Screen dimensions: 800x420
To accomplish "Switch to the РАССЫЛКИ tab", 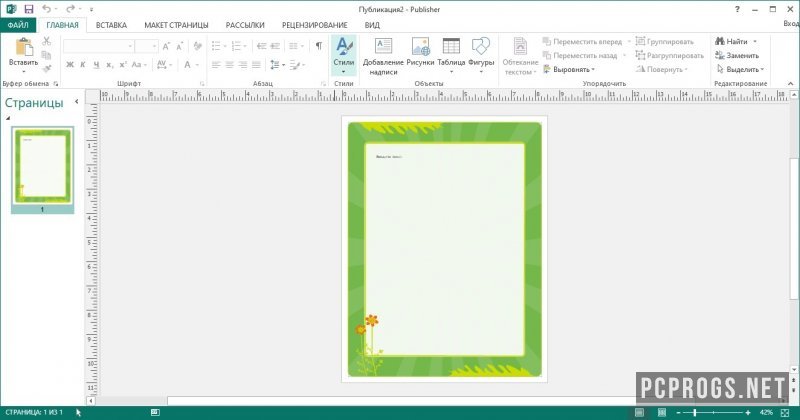I will 245,25.
